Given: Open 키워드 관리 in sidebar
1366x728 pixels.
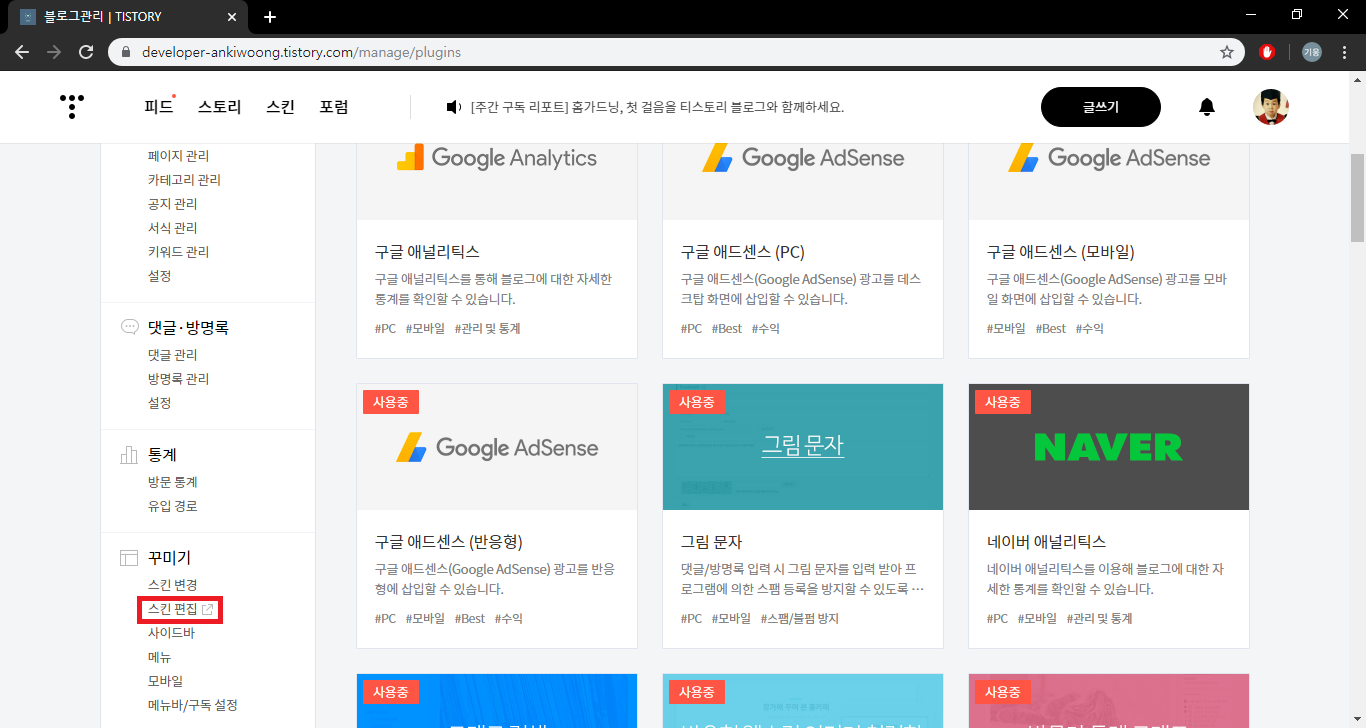Looking at the screenshot, I should (178, 252).
